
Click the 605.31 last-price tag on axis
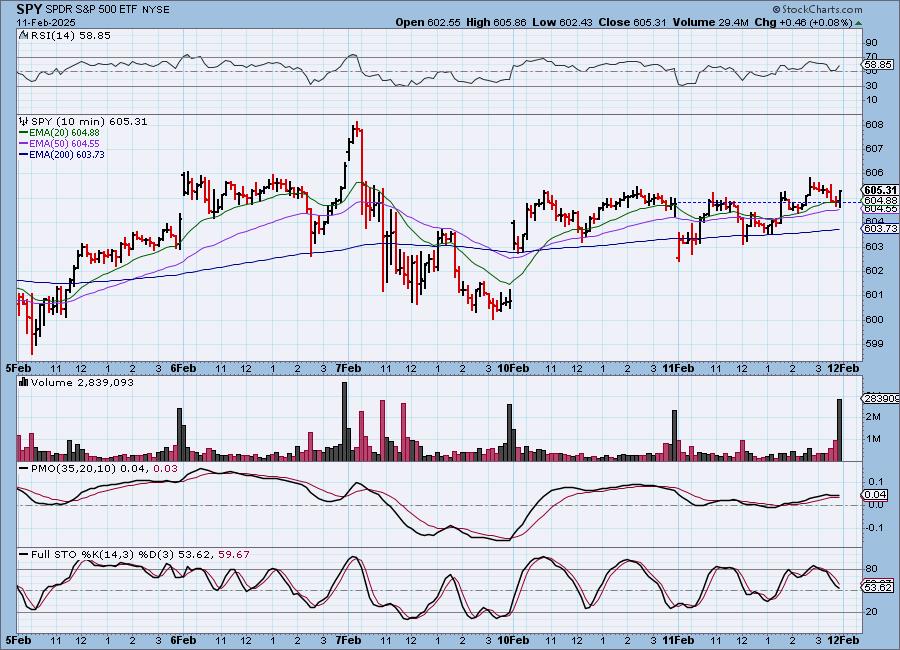coord(880,190)
